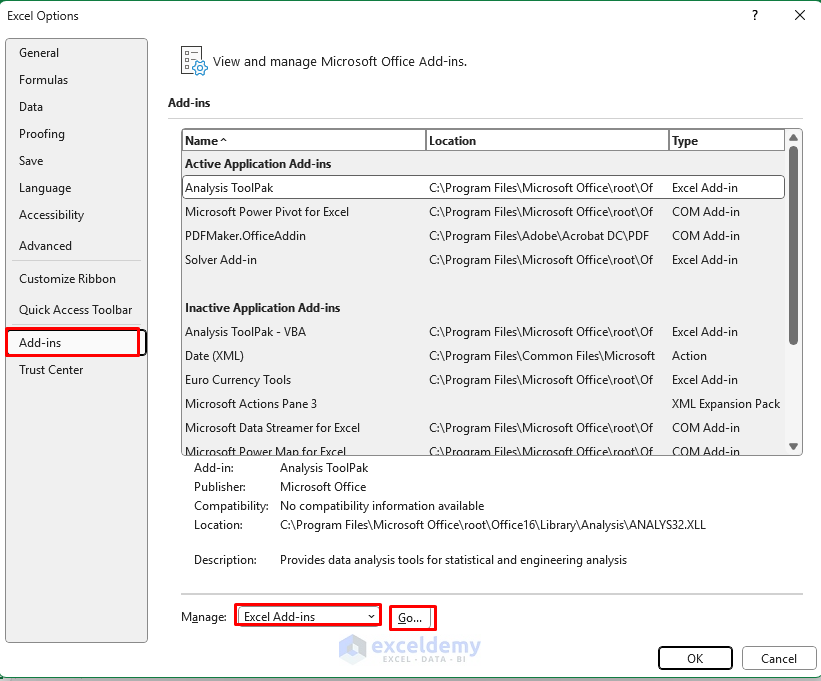Click the Help question mark icon

[x=755, y=15]
